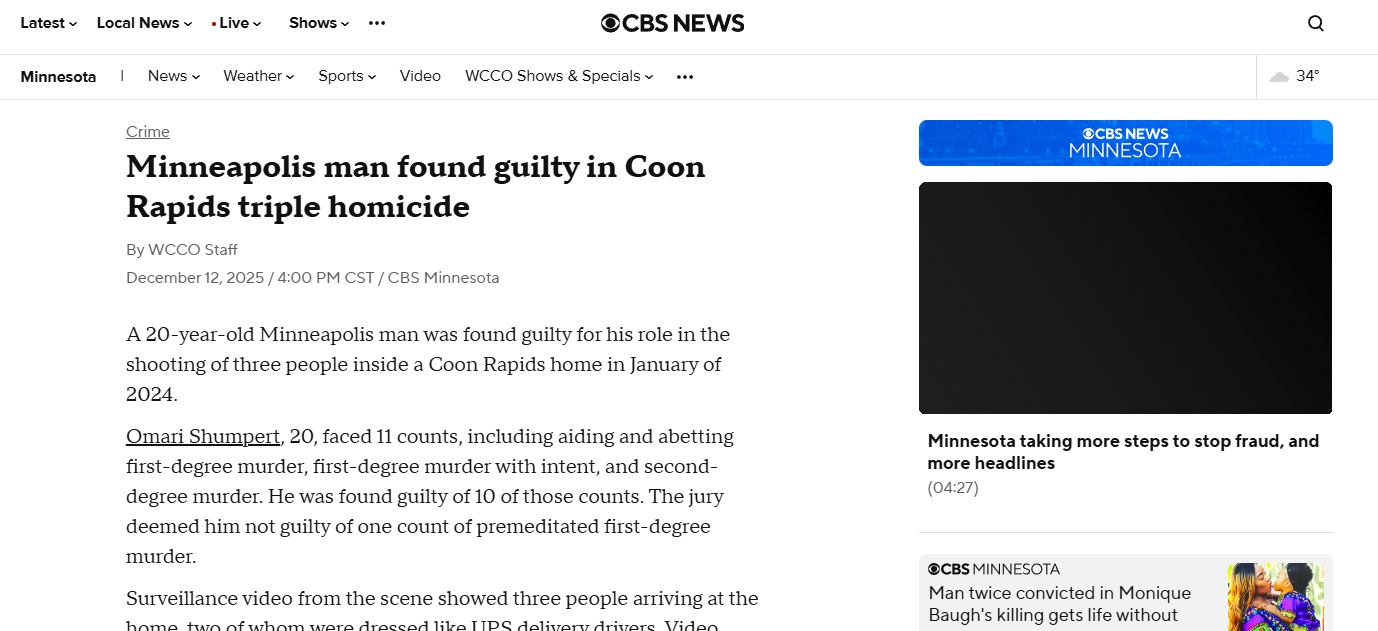Viewport: 1378px width, 631px height.
Task: Expand the Shows dropdown
Action: pyautogui.click(x=319, y=23)
